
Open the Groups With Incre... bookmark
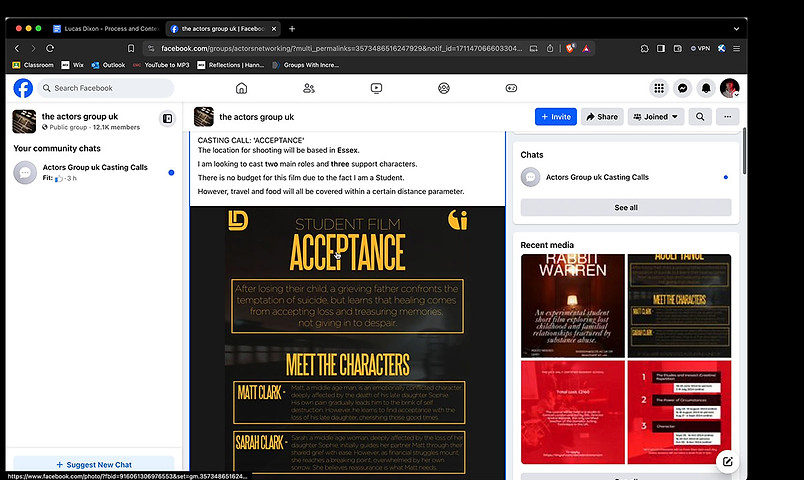[x=306, y=65]
